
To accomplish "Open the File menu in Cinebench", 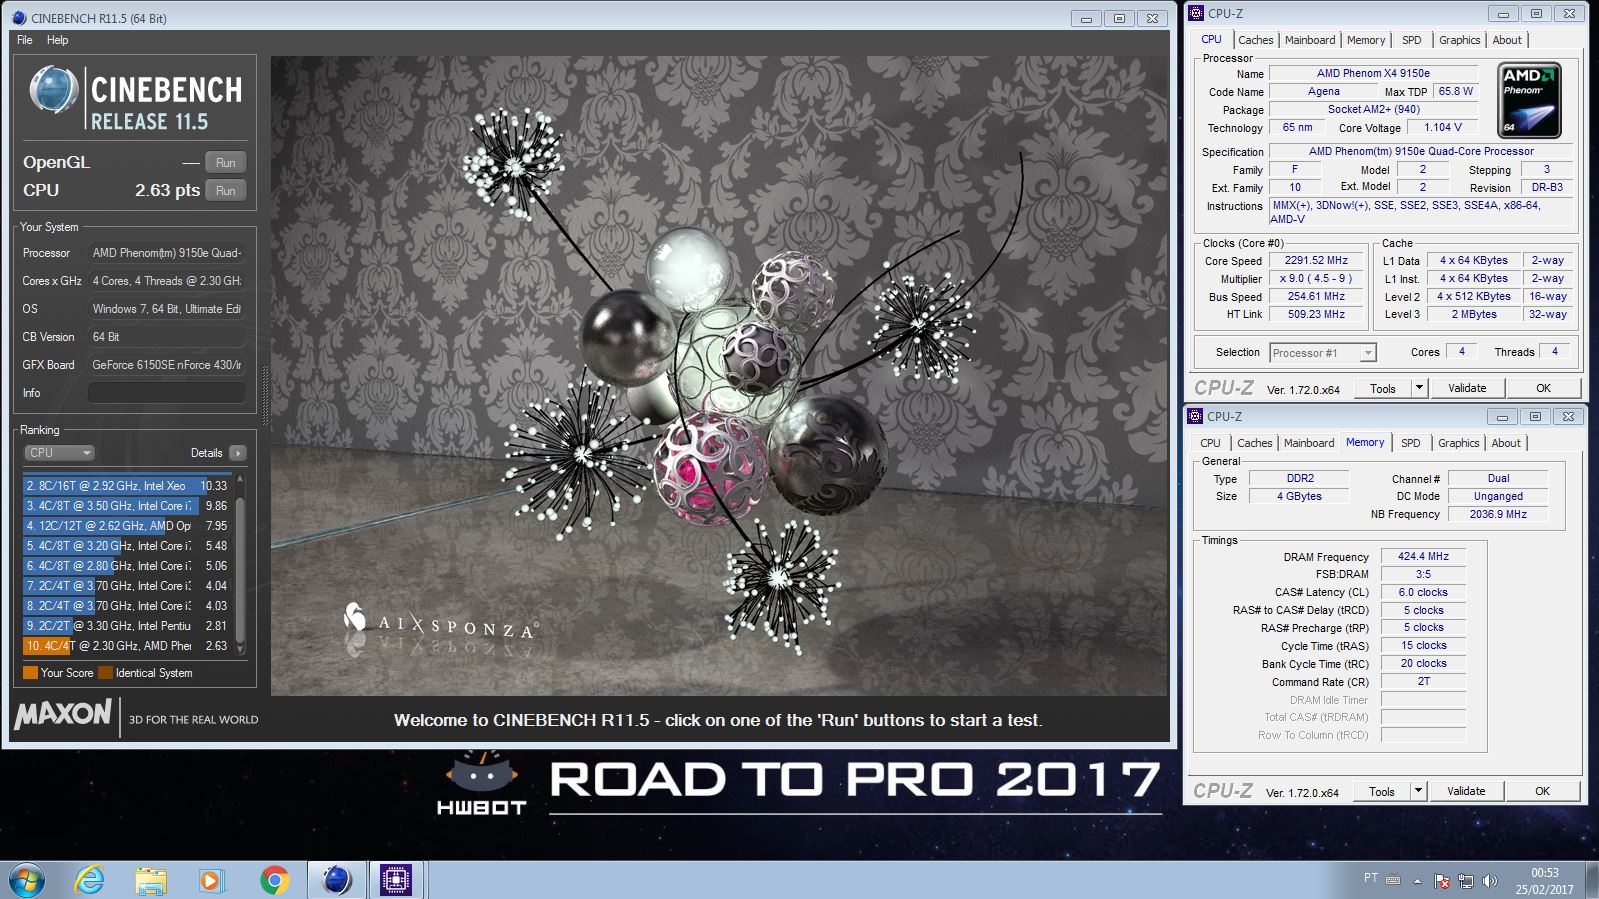I will 25,40.
